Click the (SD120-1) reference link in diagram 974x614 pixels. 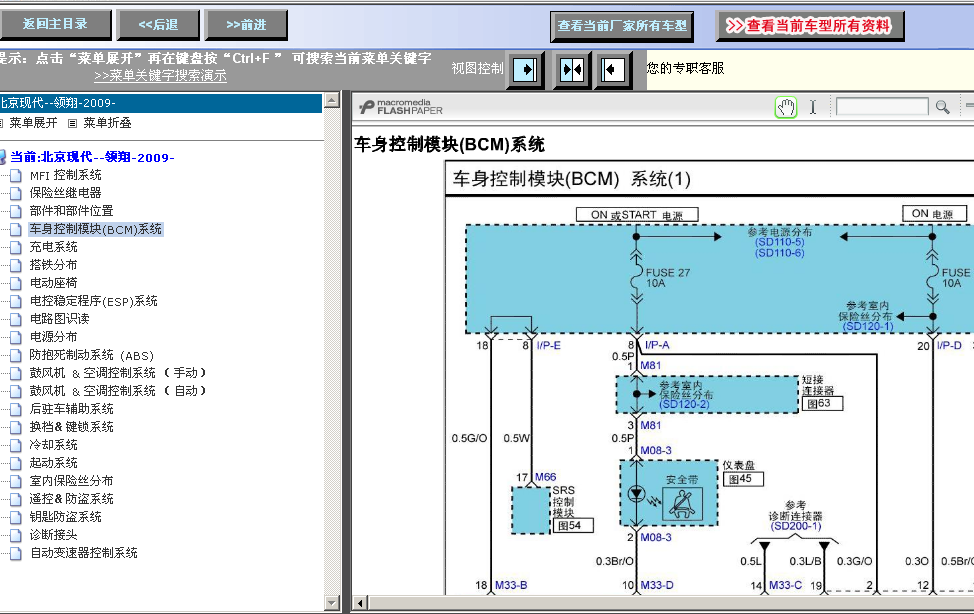[868, 326]
